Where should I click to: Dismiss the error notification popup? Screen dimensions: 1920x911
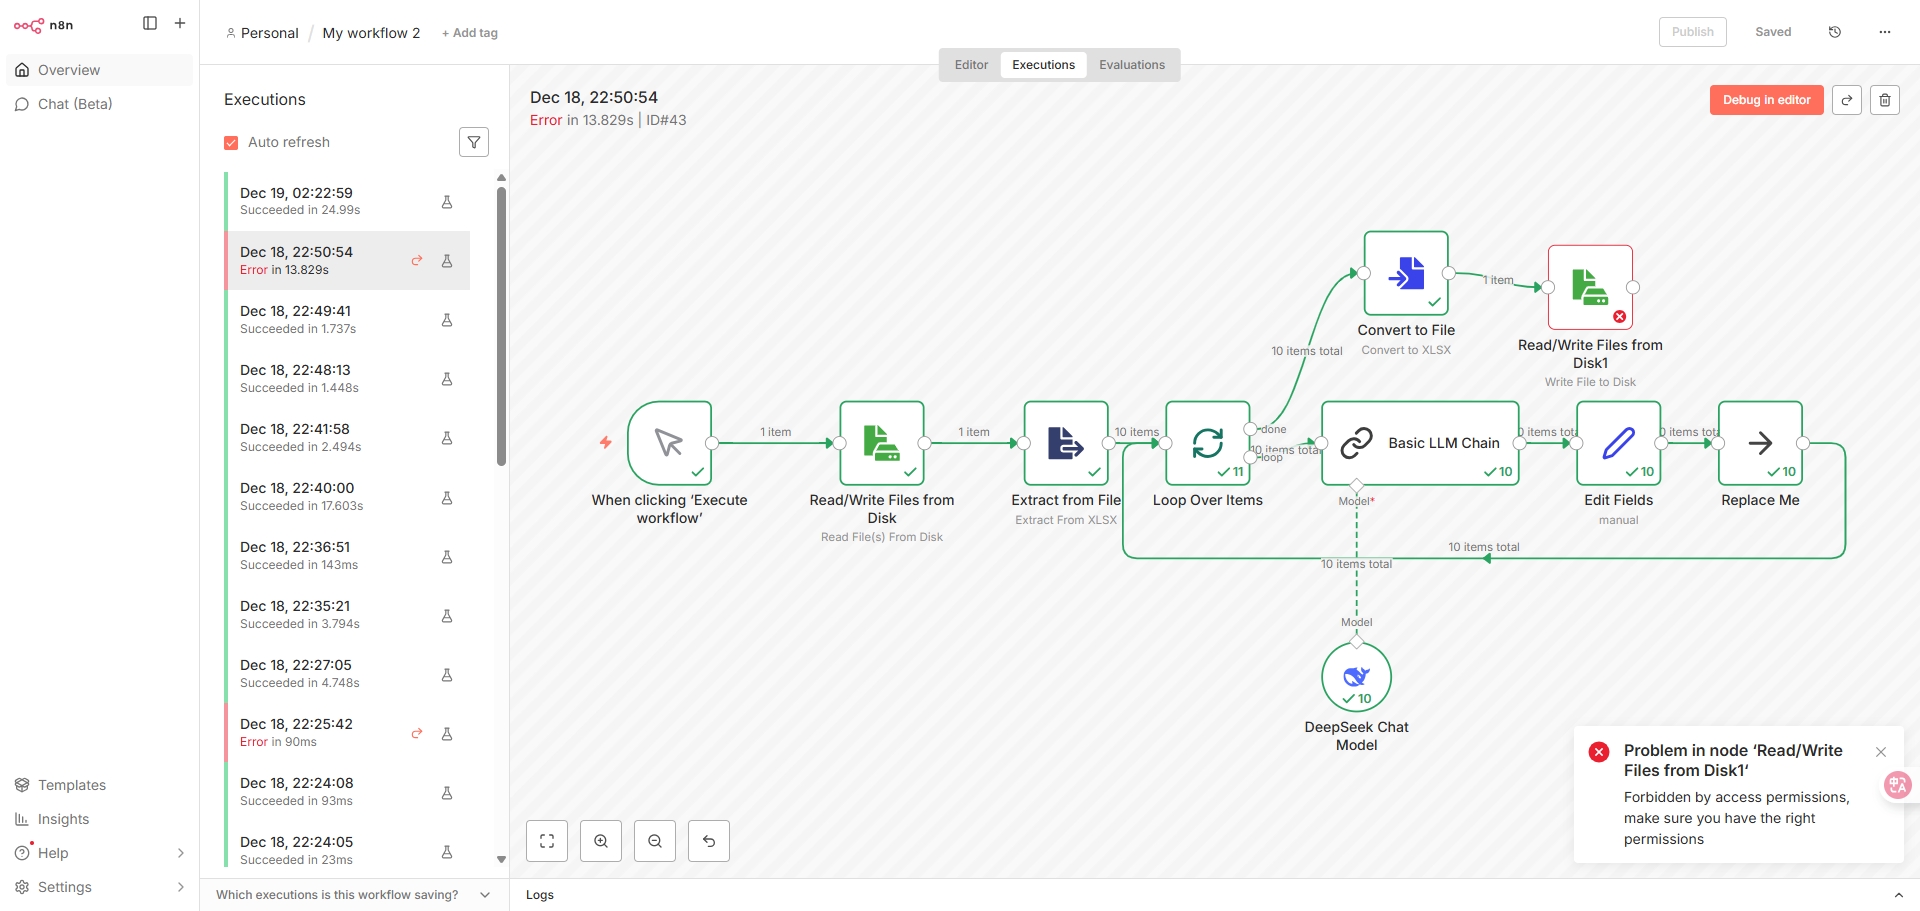click(x=1881, y=752)
